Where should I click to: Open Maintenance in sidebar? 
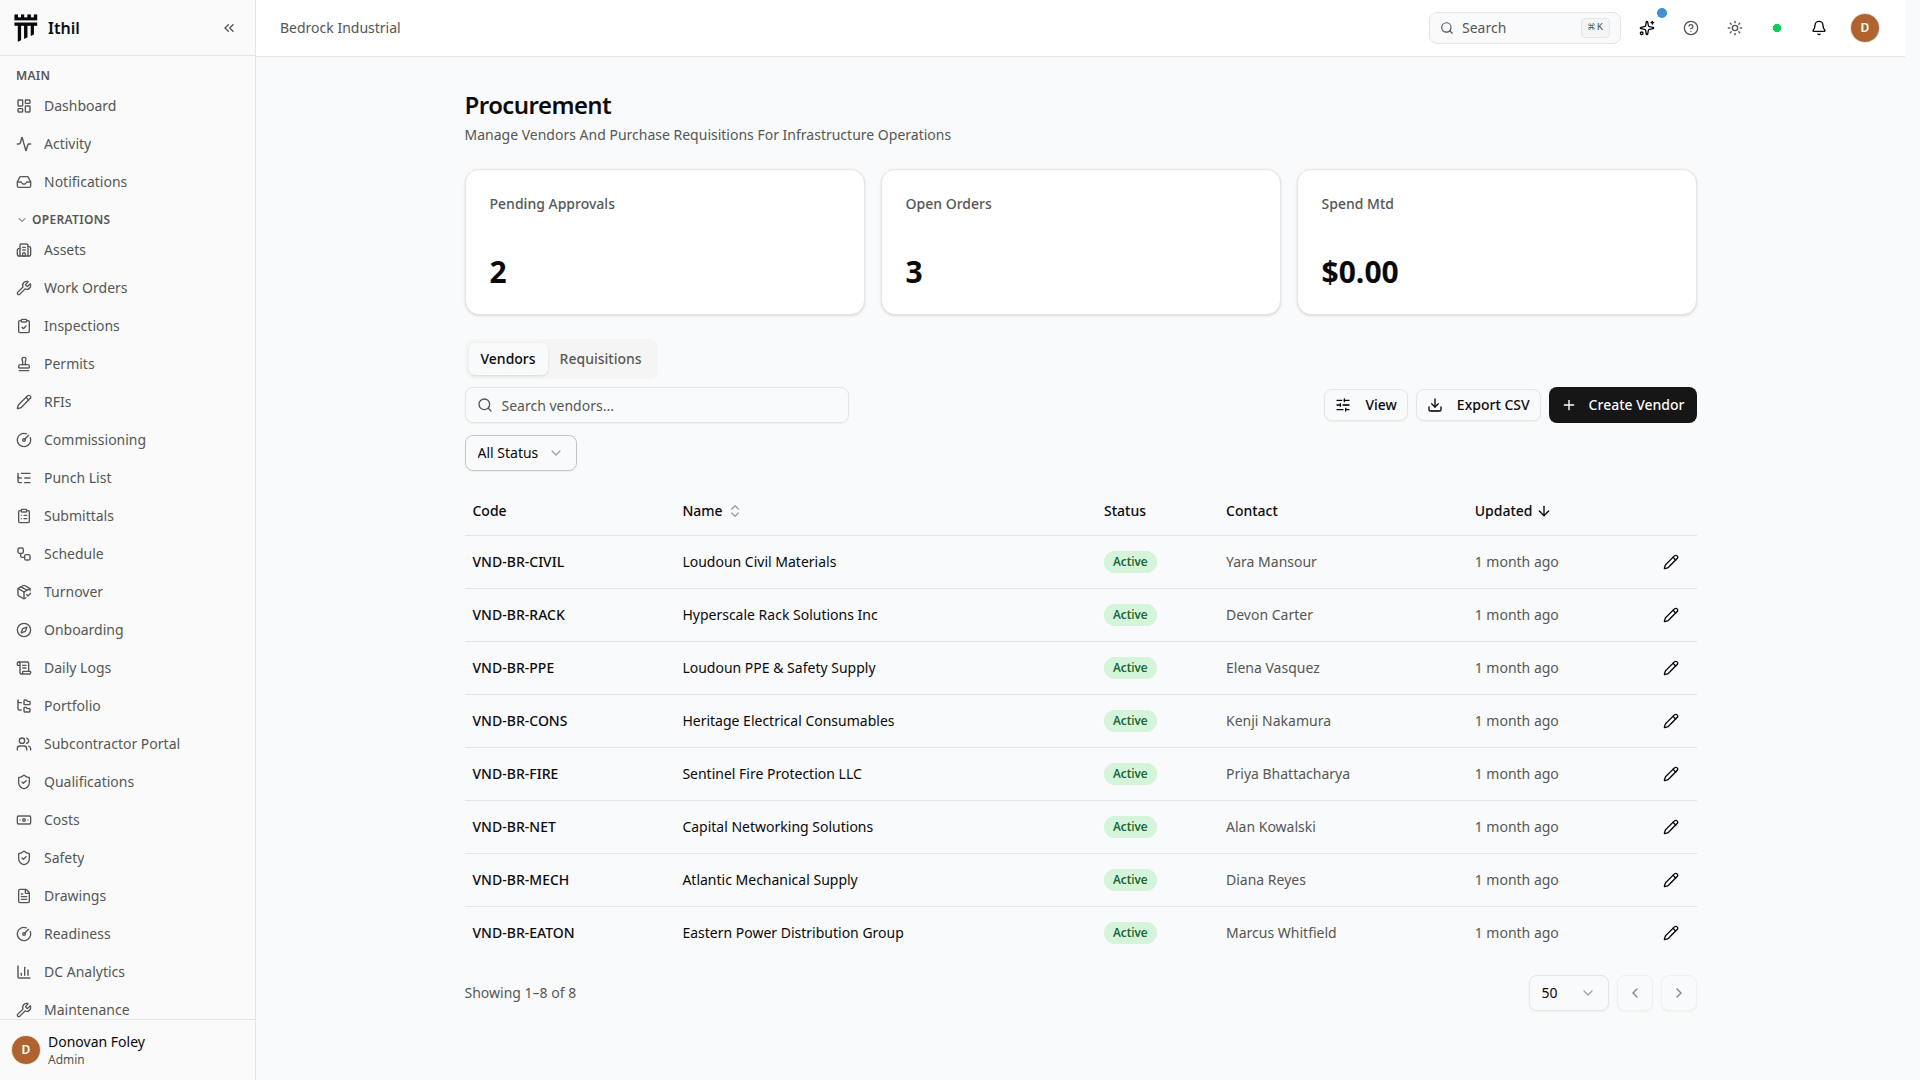click(127, 1008)
